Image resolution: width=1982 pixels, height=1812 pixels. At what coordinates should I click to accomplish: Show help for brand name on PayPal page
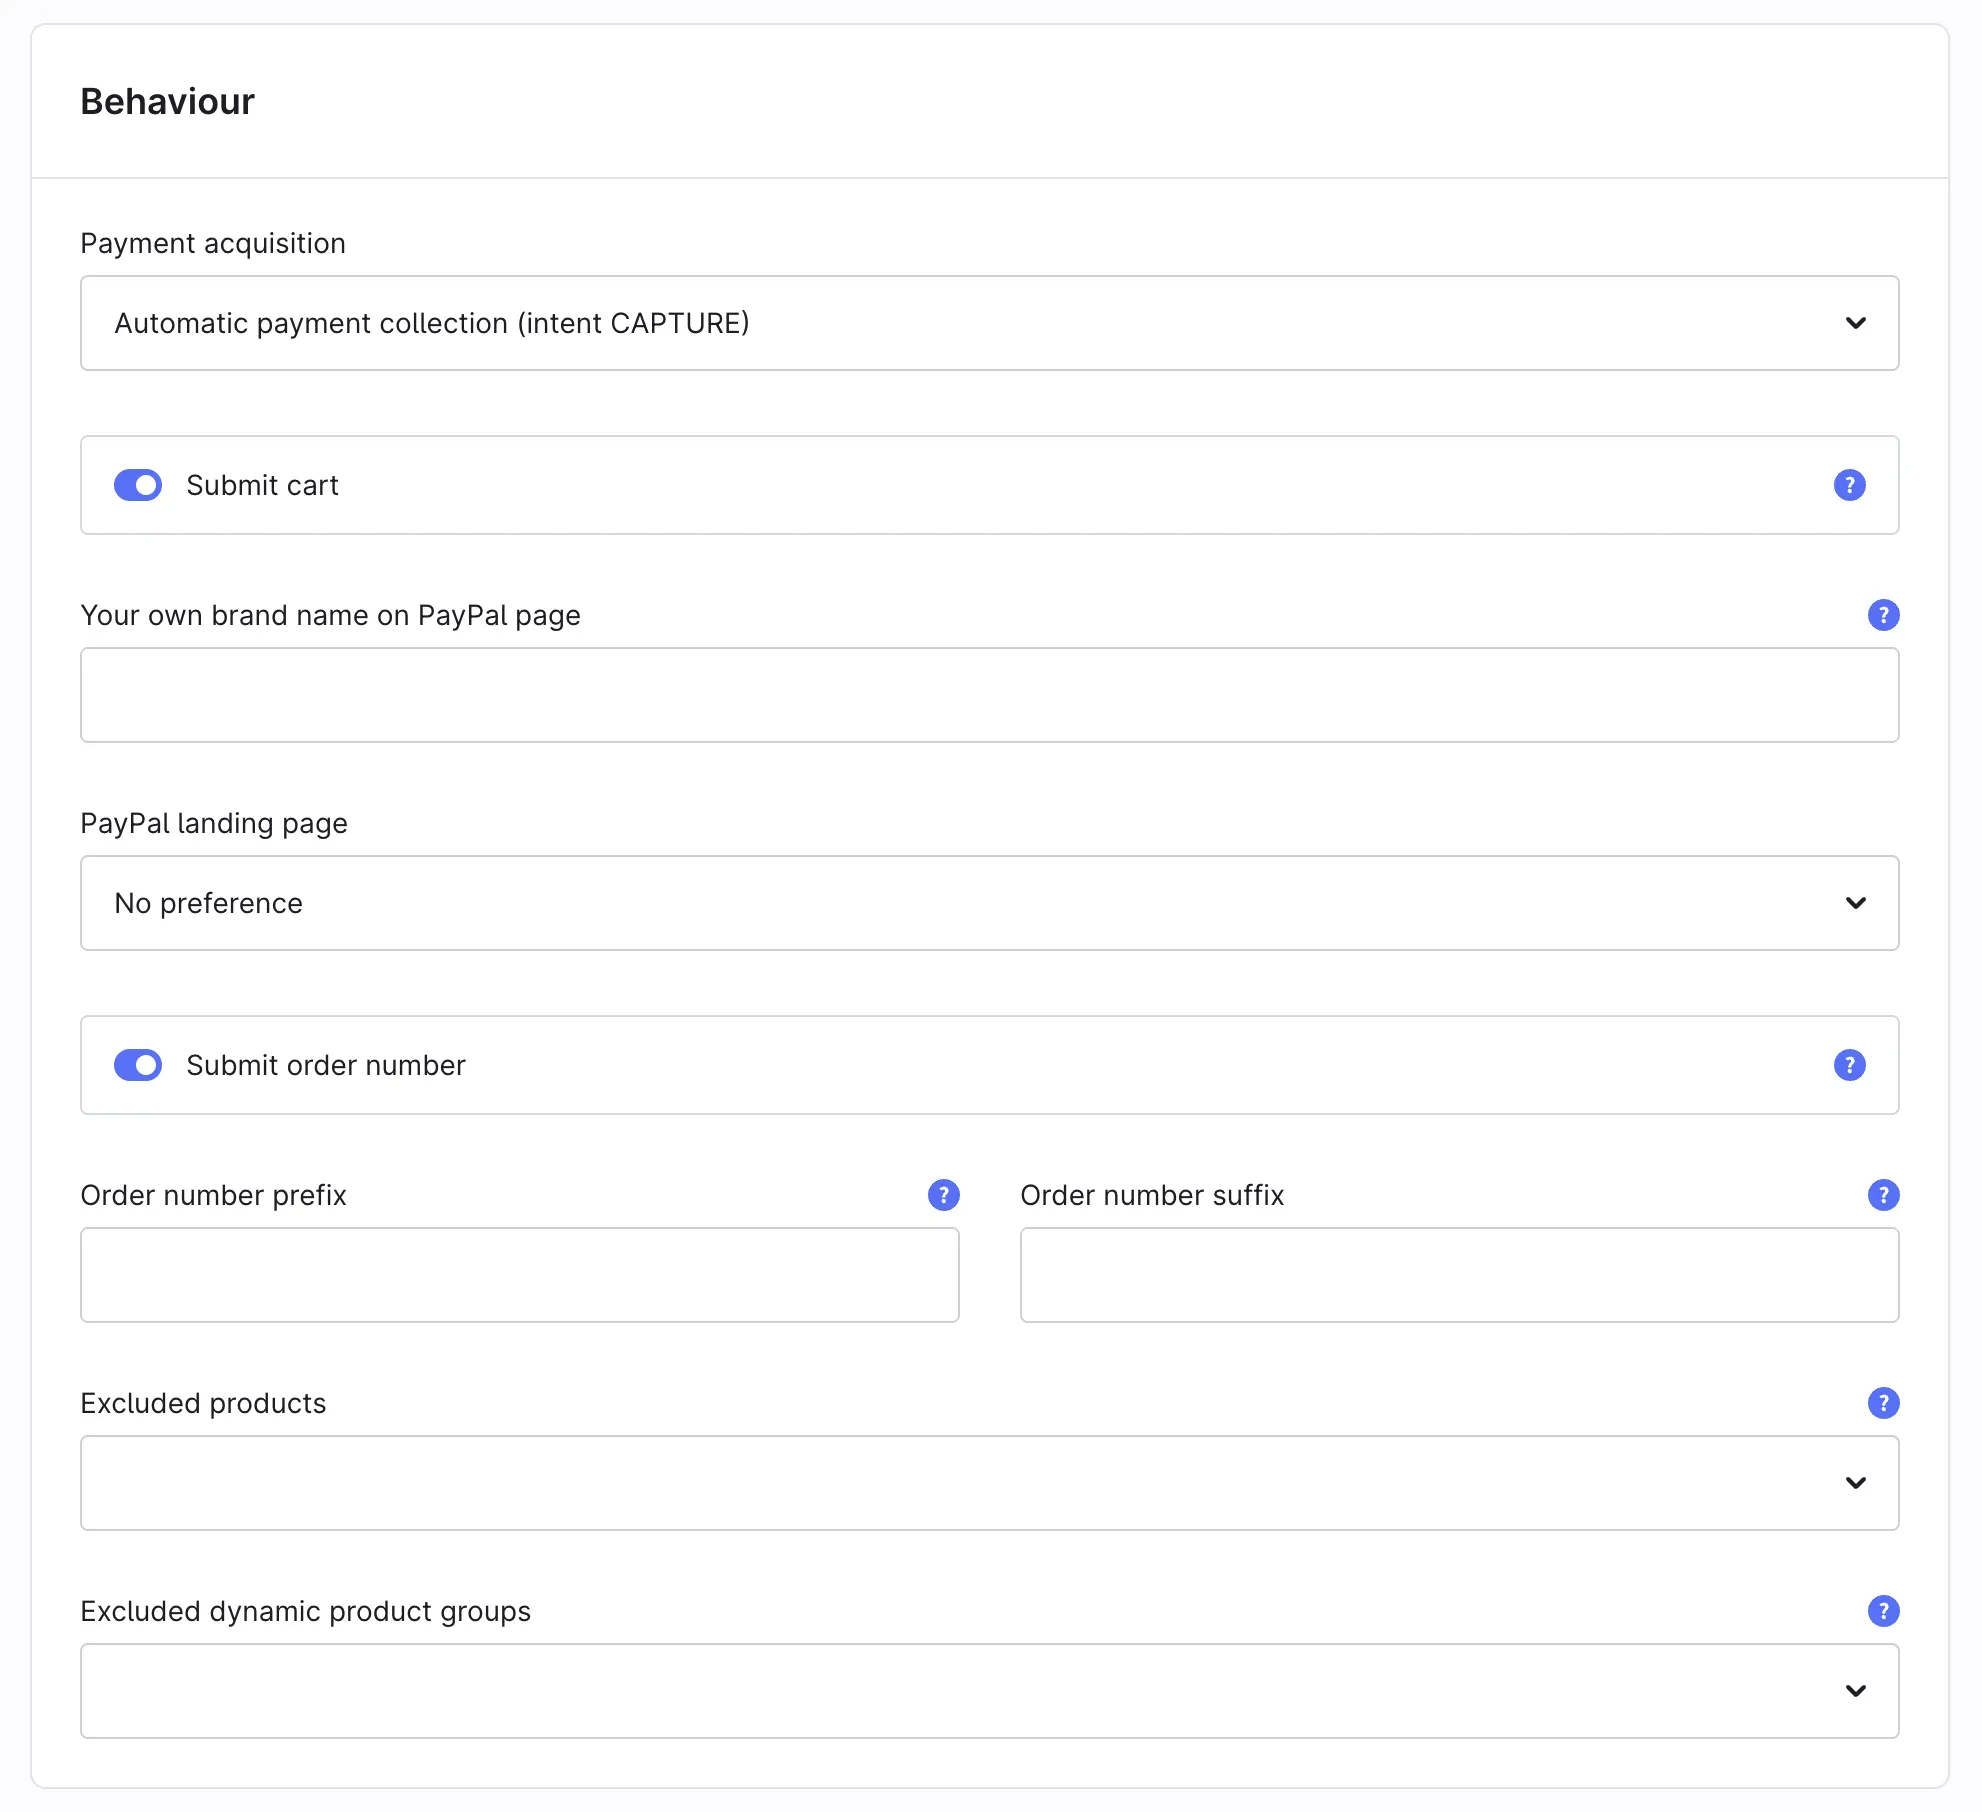1883,615
